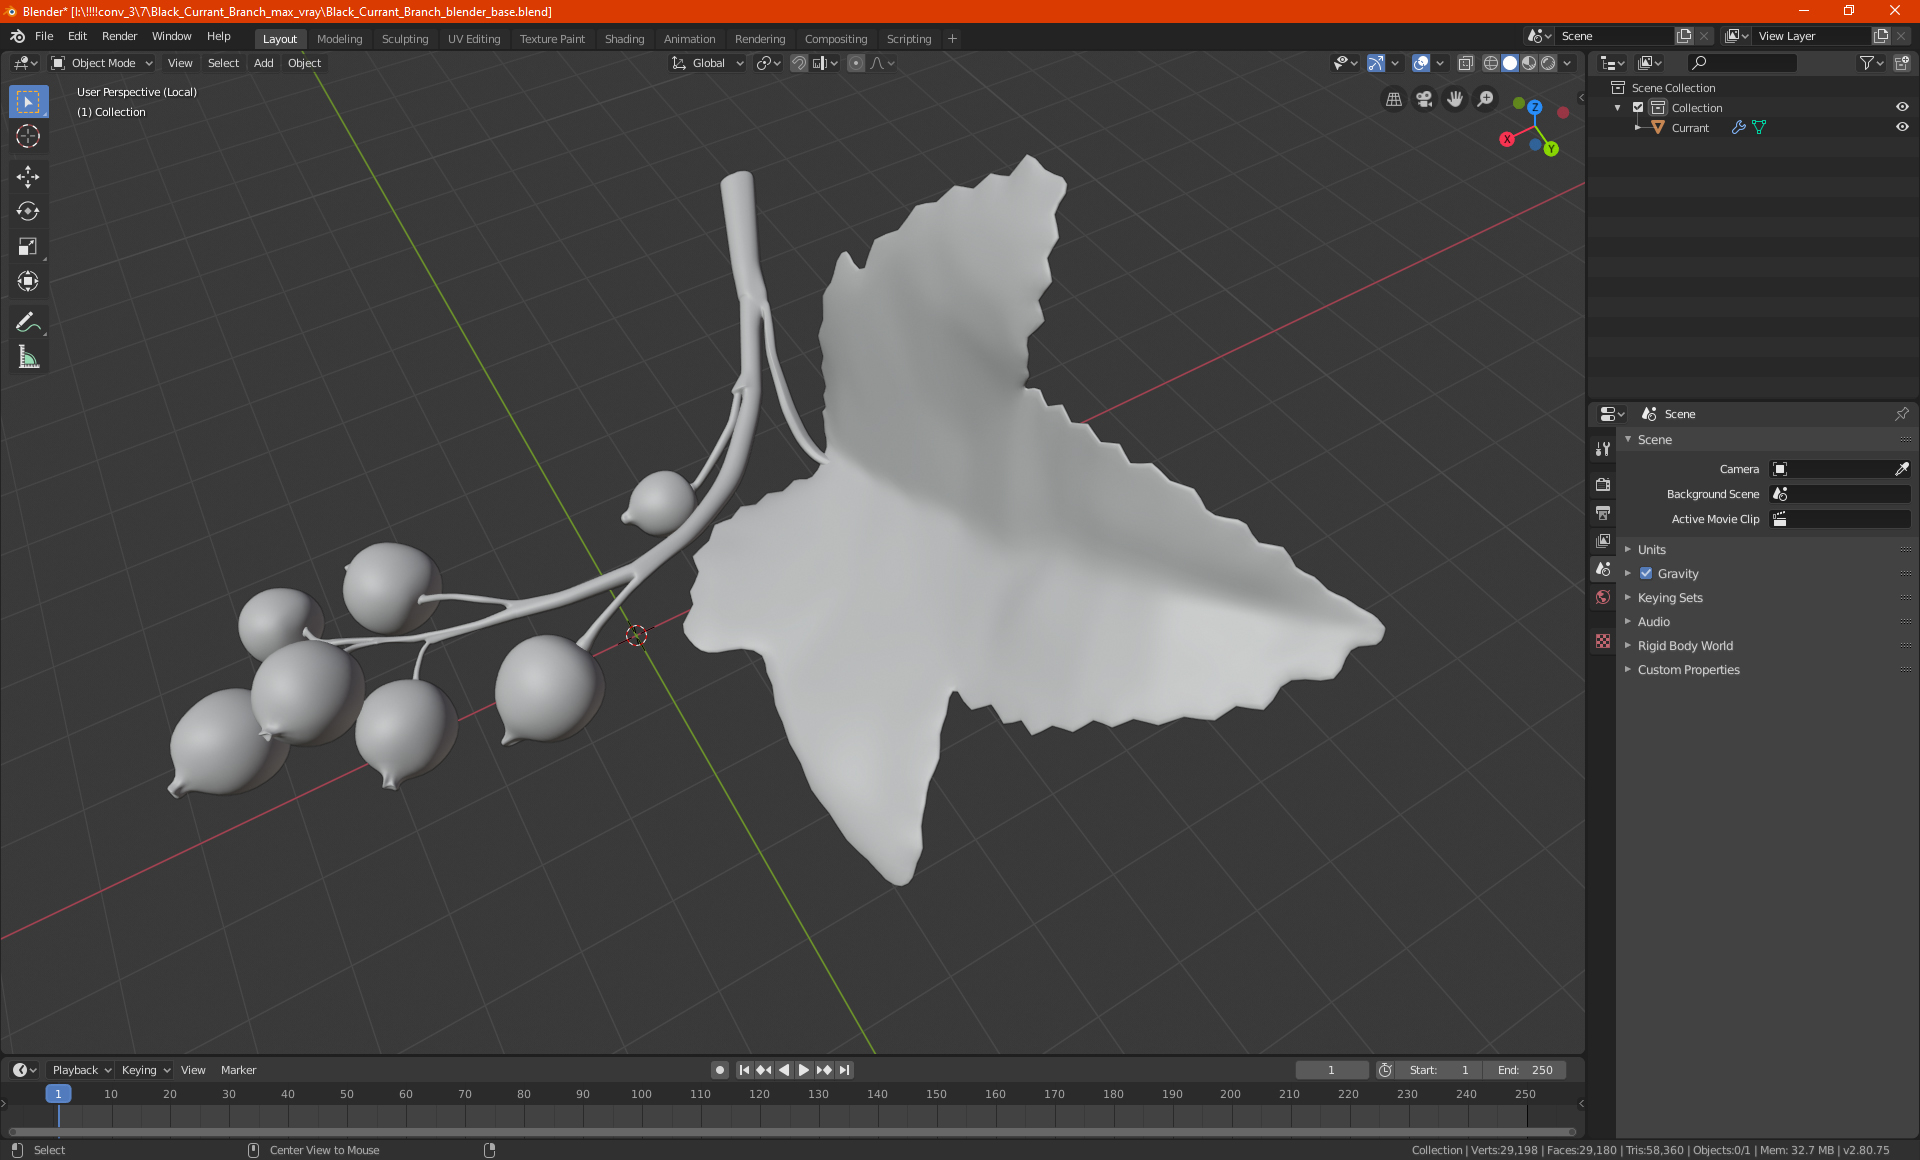1920x1160 pixels.
Task: Toggle camera view in viewport
Action: 1424,99
